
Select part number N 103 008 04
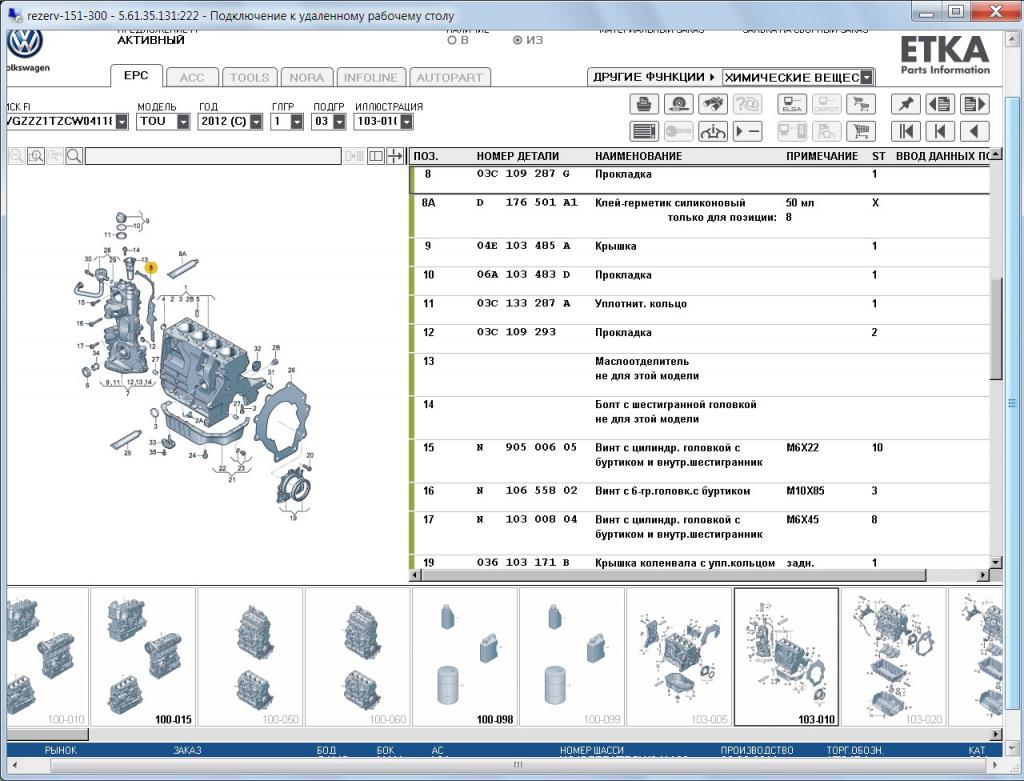point(526,519)
